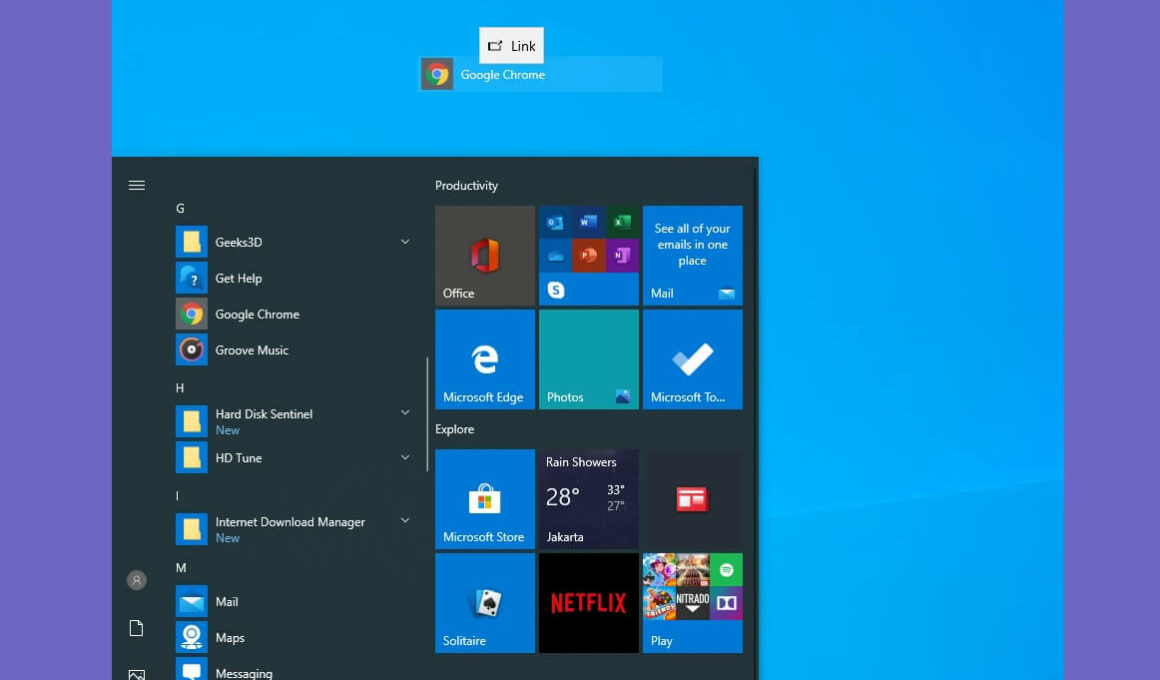Click the Maps app icon
1160x680 pixels.
pos(192,638)
